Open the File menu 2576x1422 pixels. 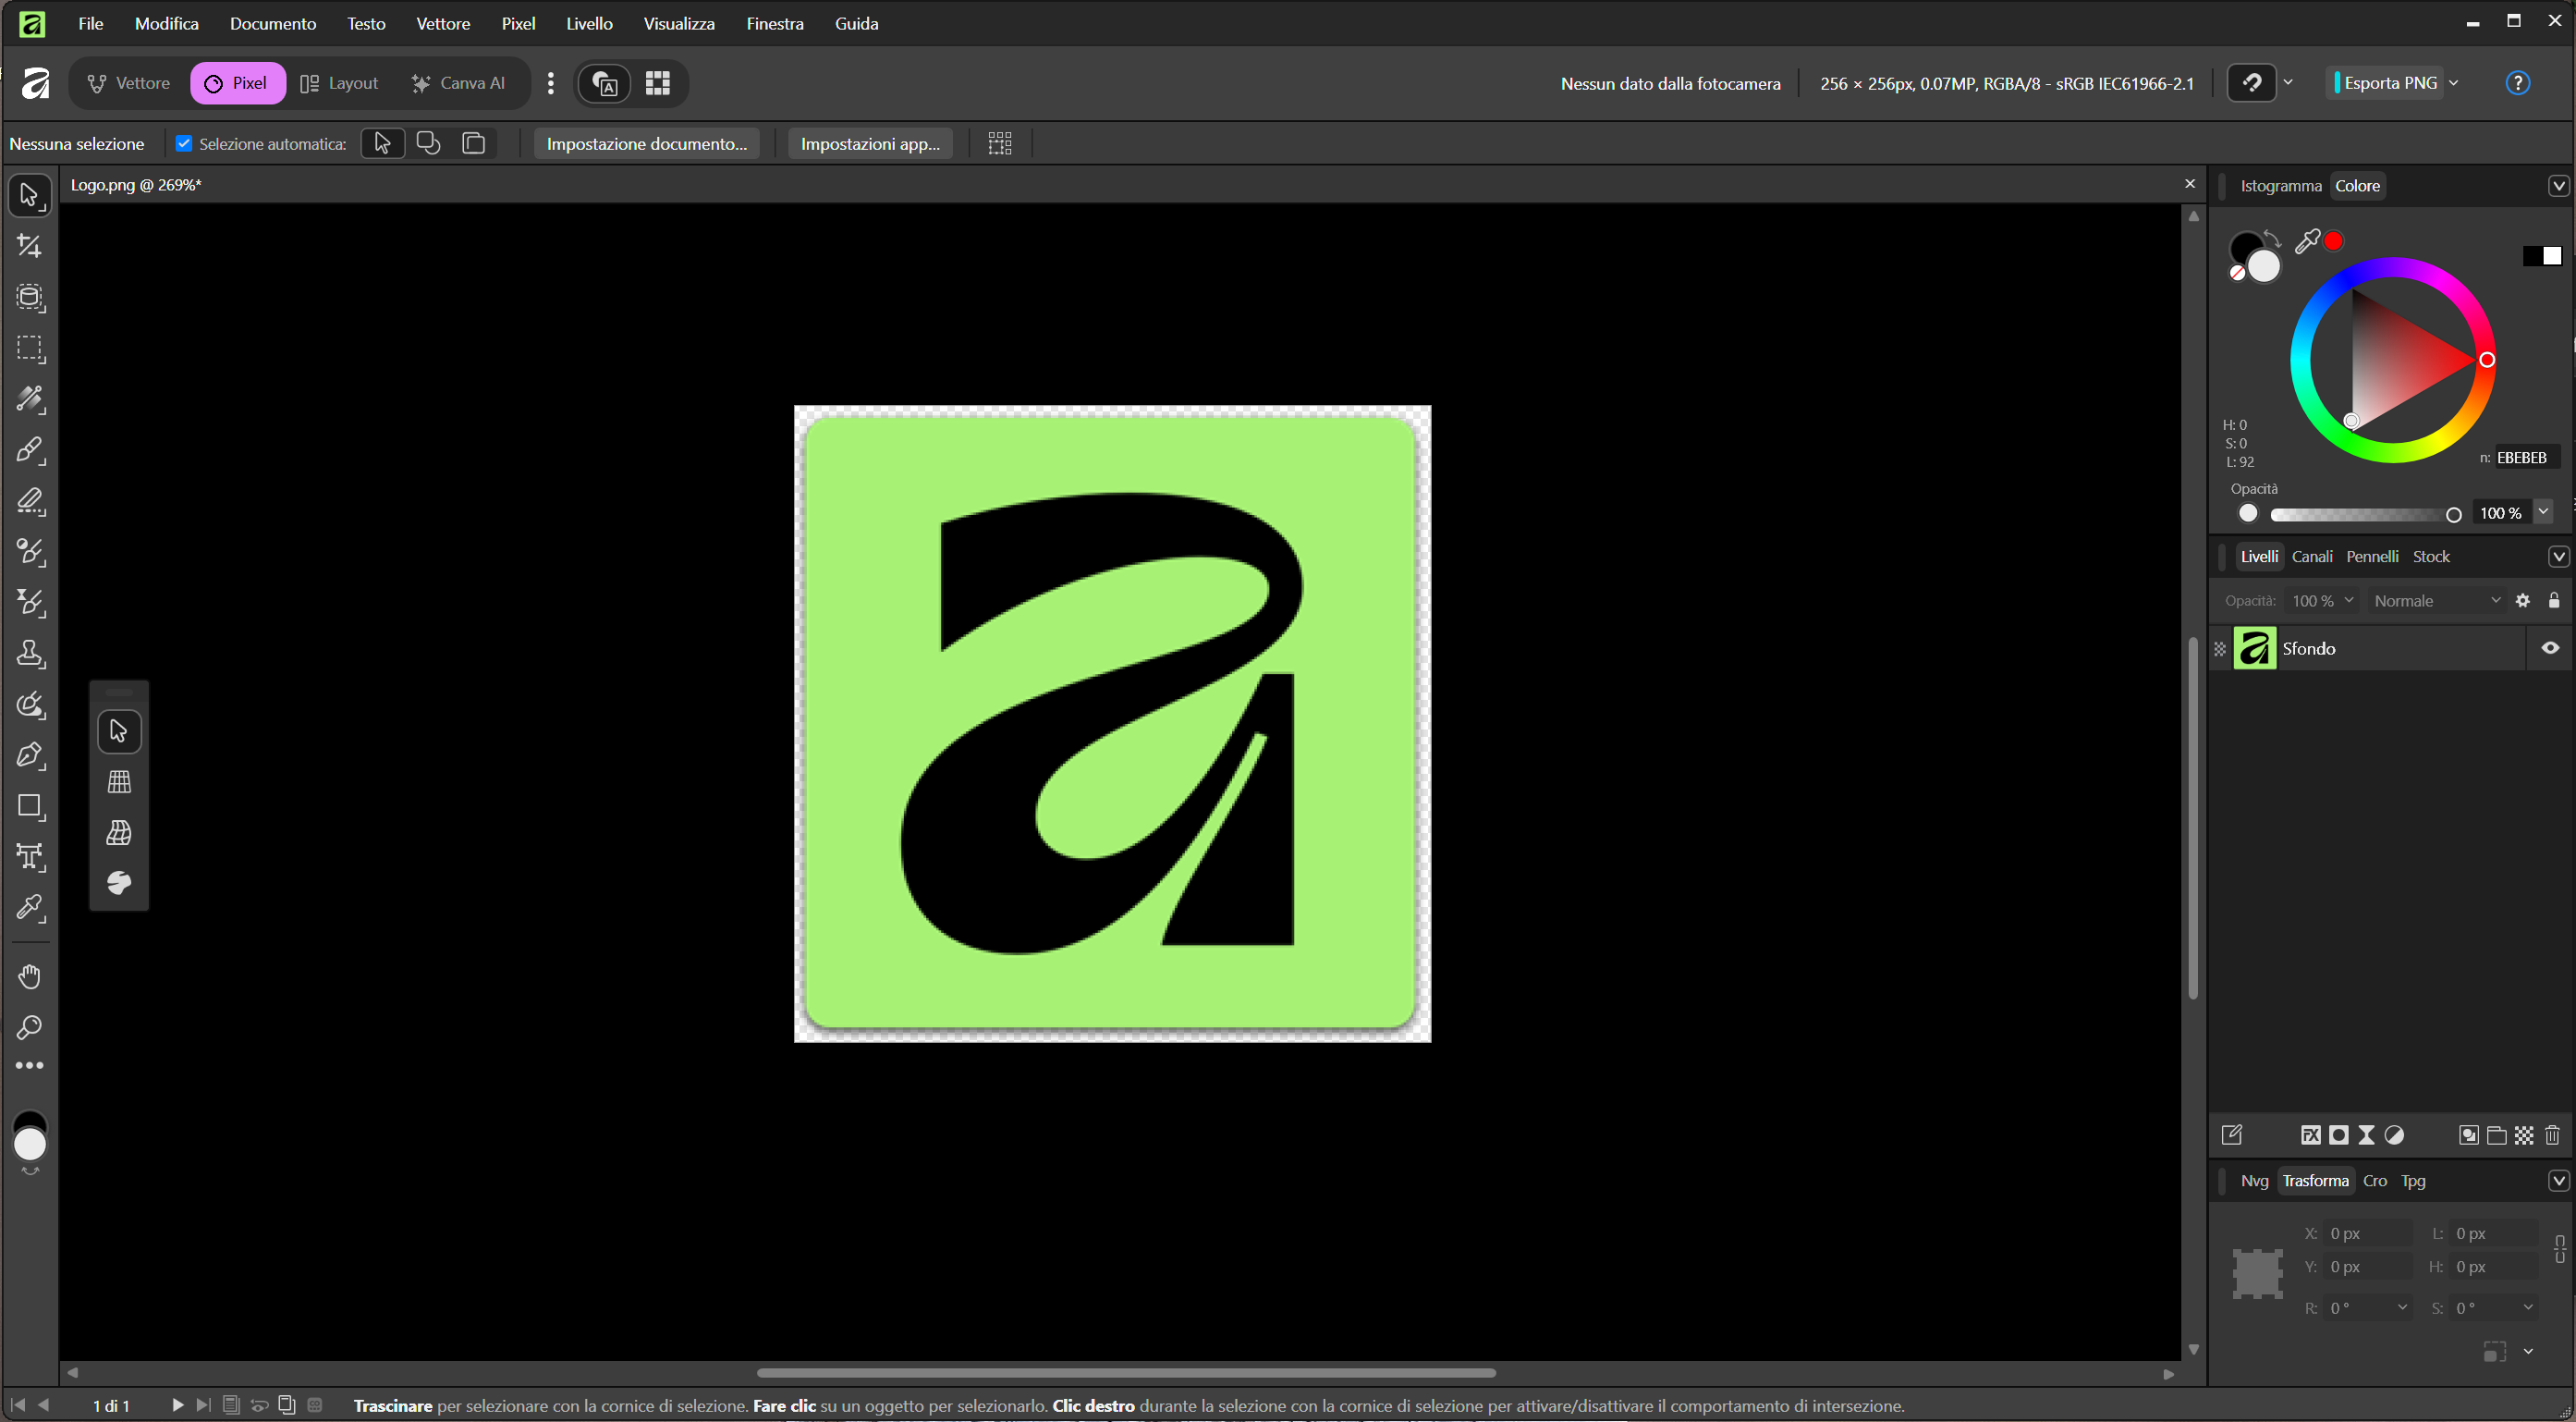click(x=91, y=23)
